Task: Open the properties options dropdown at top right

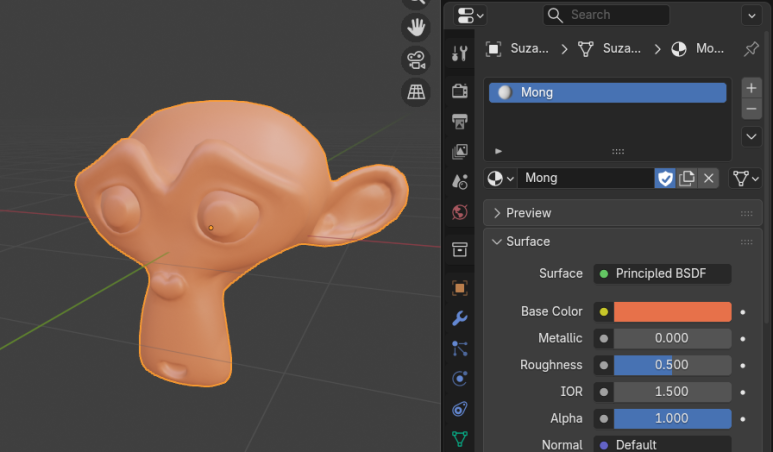Action: click(x=751, y=15)
